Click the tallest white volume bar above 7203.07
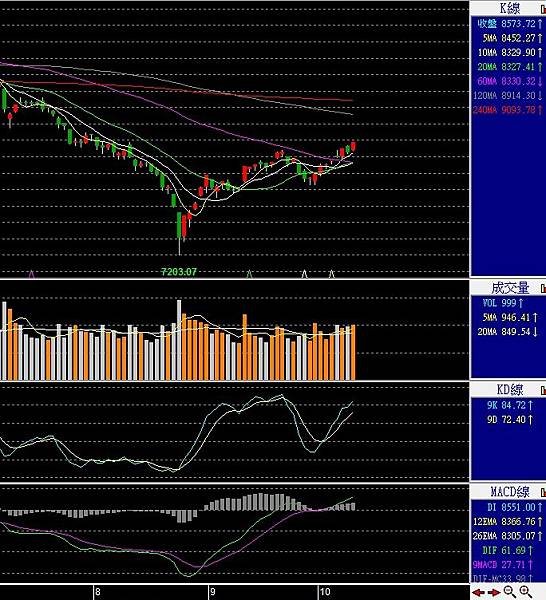This screenshot has width=546, height=600. click(x=179, y=340)
